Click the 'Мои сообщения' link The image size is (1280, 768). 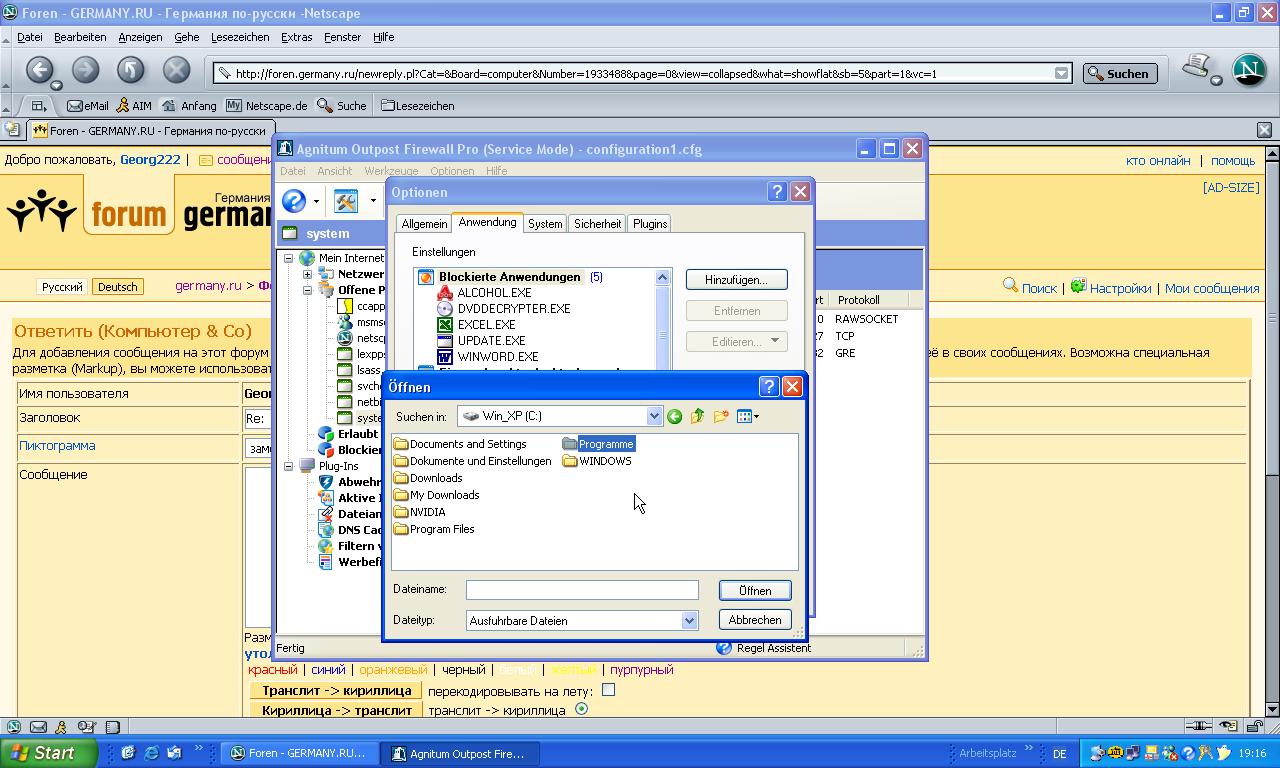click(x=1212, y=288)
